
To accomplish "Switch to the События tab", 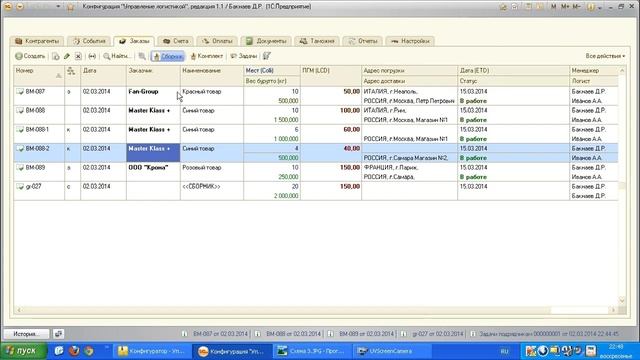I will (89, 41).
